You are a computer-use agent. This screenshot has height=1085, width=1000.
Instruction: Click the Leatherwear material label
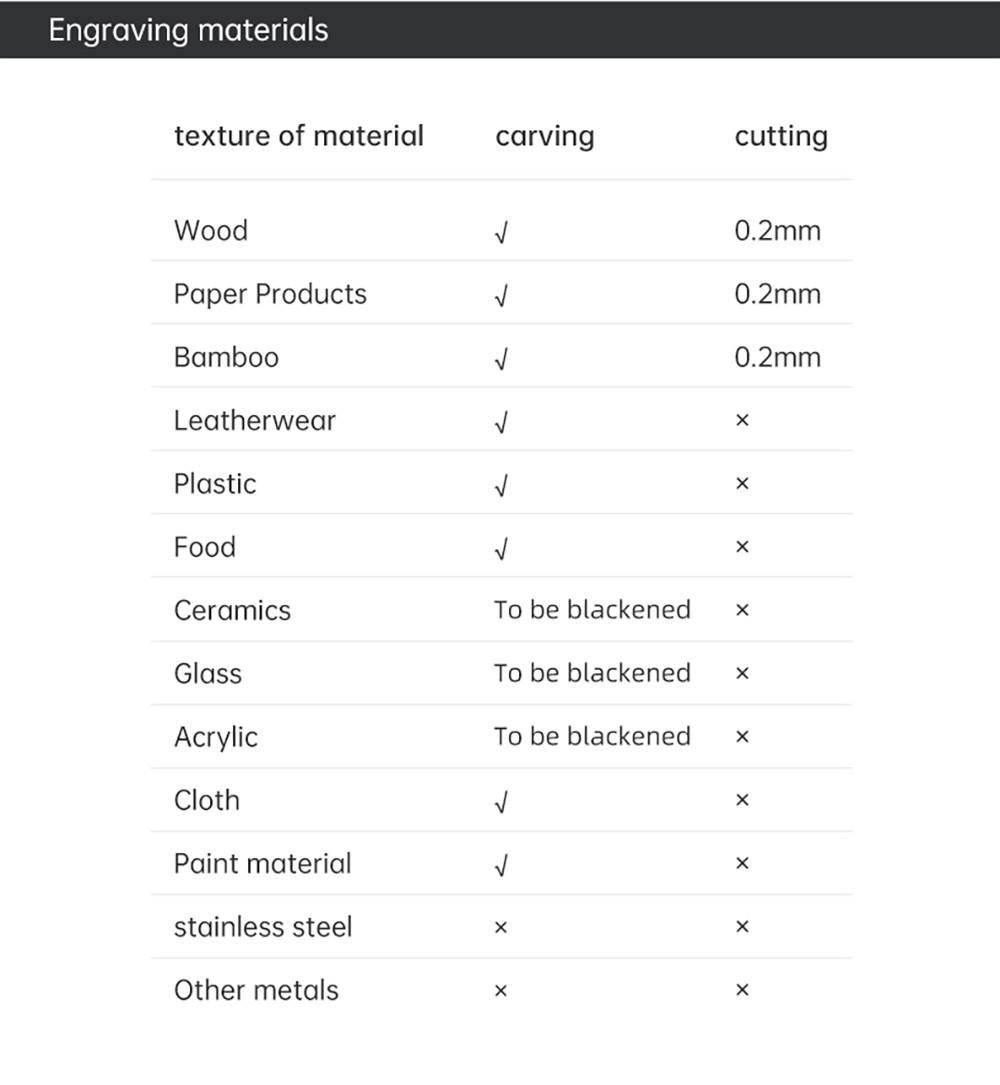255,421
